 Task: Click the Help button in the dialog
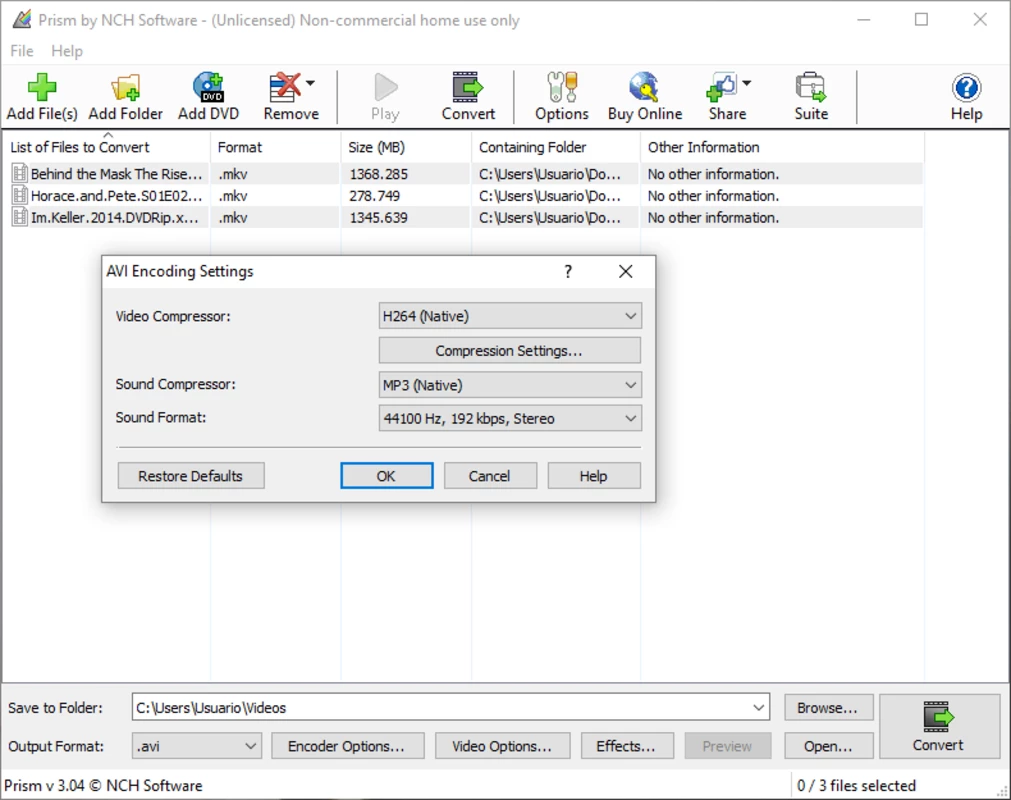pos(594,476)
